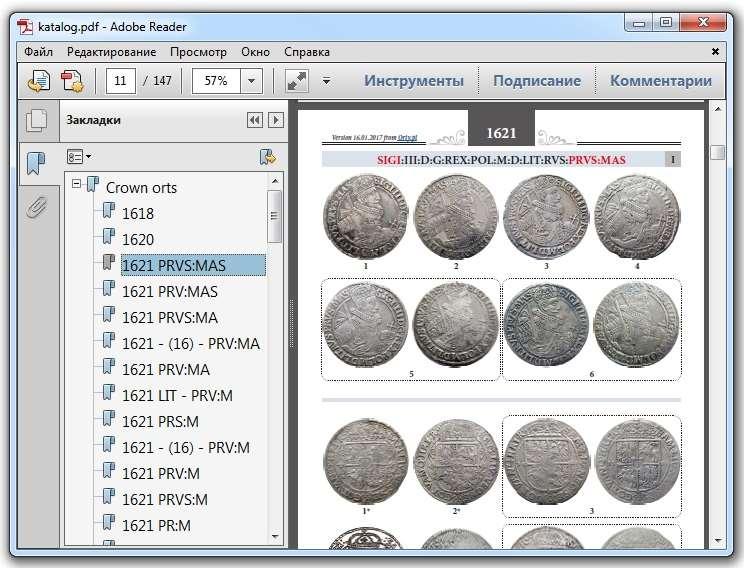The height and width of the screenshot is (568, 744).
Task: Maximize the Adobe Reader window
Action: (666, 23)
